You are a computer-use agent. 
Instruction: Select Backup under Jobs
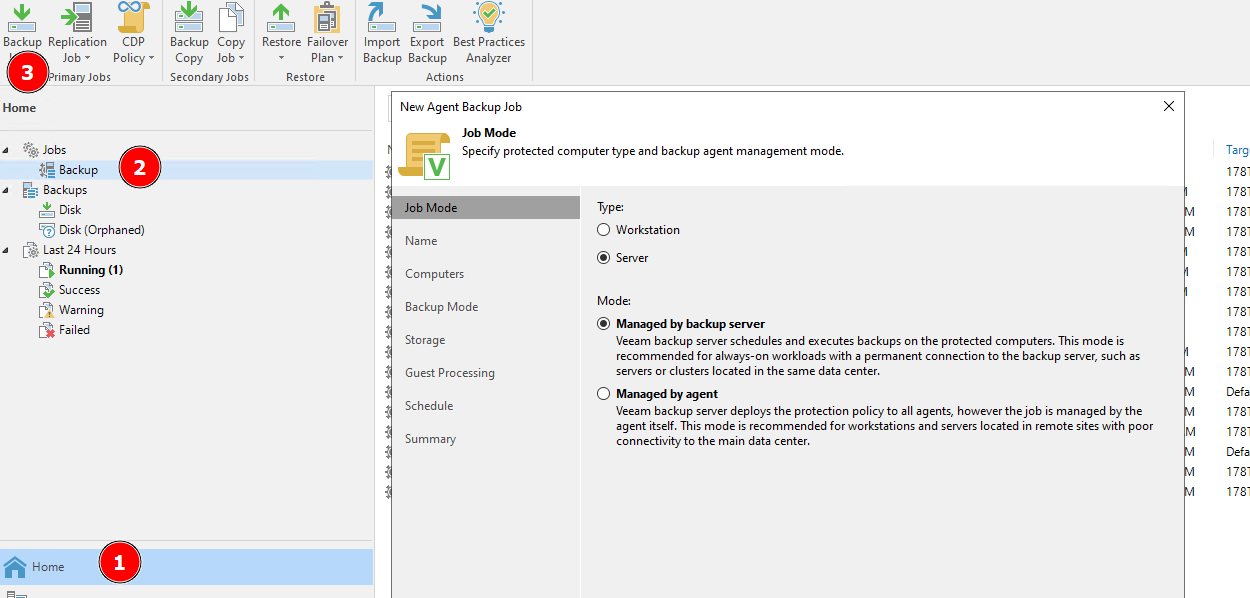[78, 170]
